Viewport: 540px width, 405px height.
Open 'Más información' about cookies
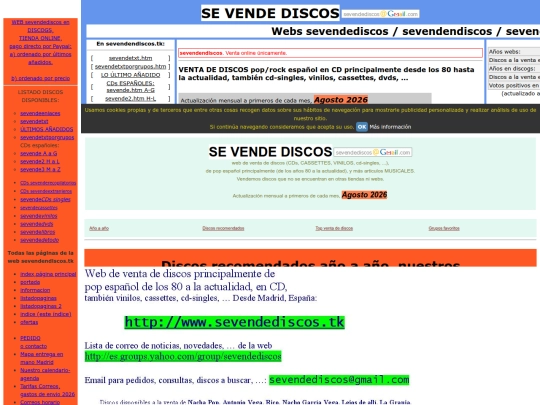pos(390,127)
